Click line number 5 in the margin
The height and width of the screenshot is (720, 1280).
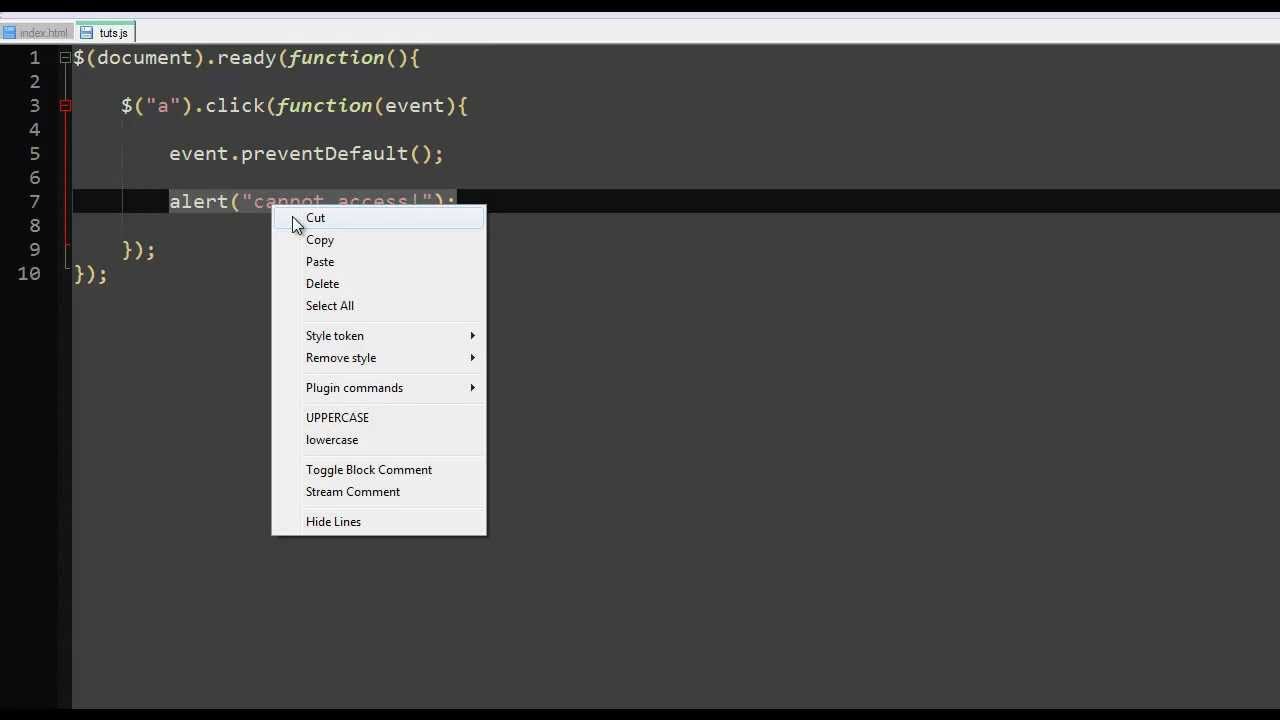pyautogui.click(x=35, y=154)
